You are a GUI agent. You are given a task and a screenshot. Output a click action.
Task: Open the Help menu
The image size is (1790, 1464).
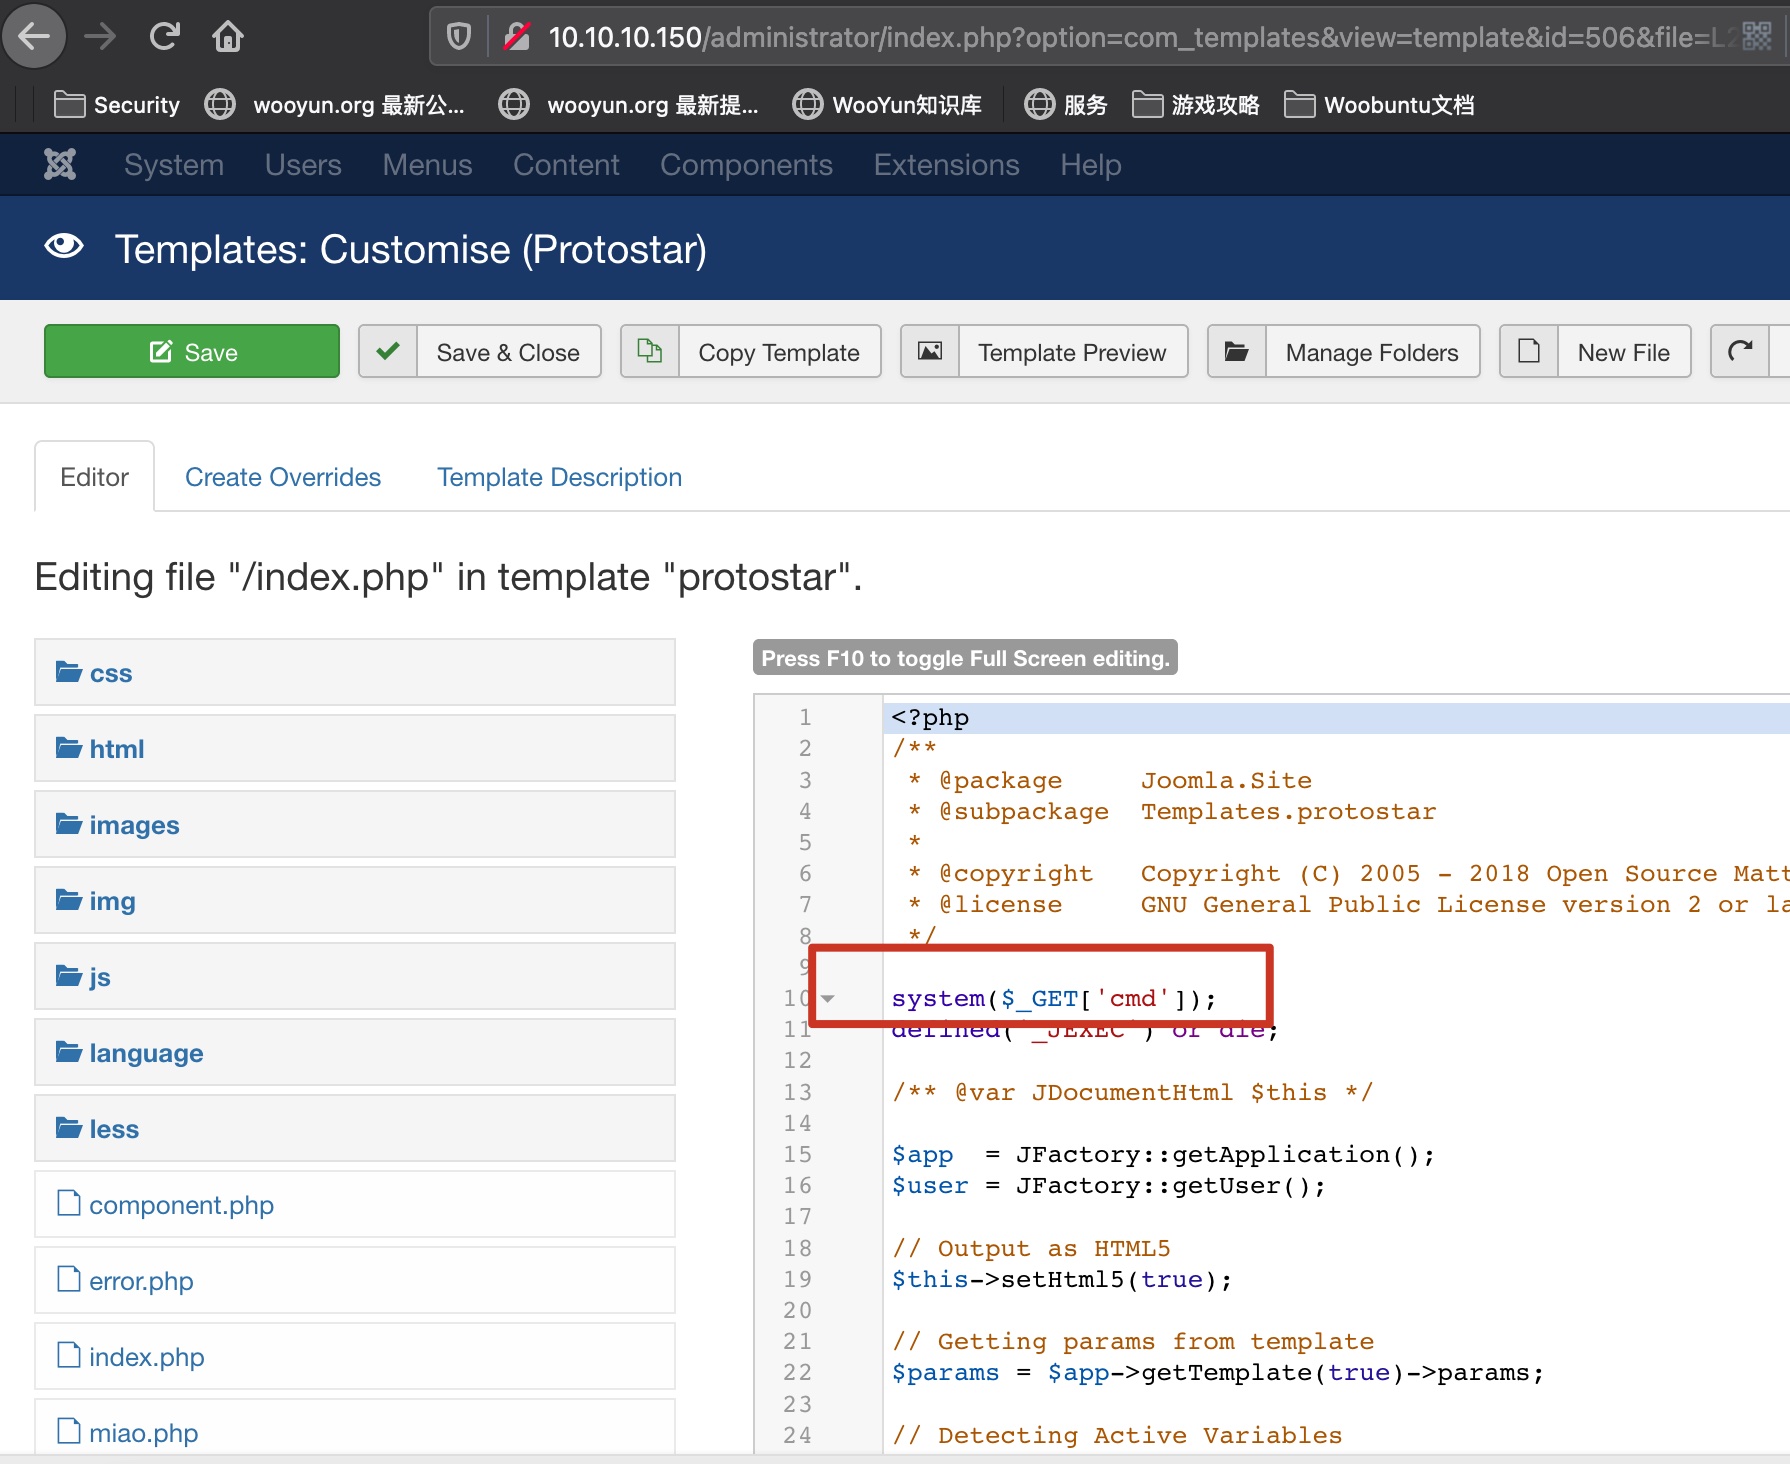point(1091,164)
